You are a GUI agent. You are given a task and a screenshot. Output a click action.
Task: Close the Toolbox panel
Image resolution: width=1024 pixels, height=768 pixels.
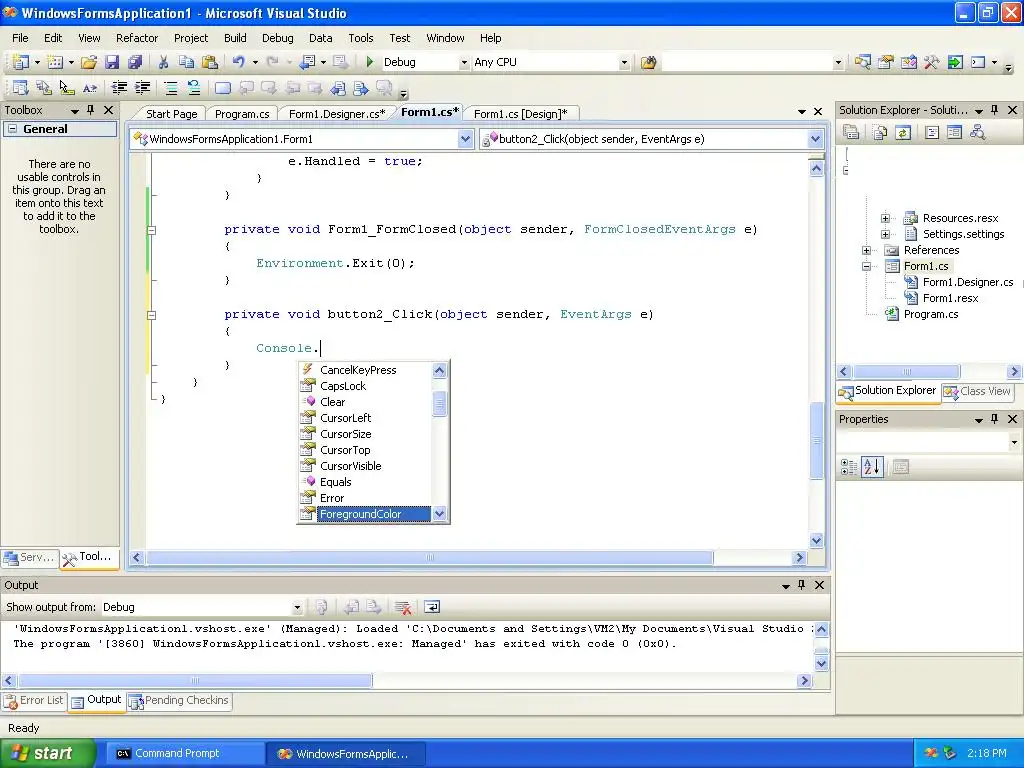point(108,110)
